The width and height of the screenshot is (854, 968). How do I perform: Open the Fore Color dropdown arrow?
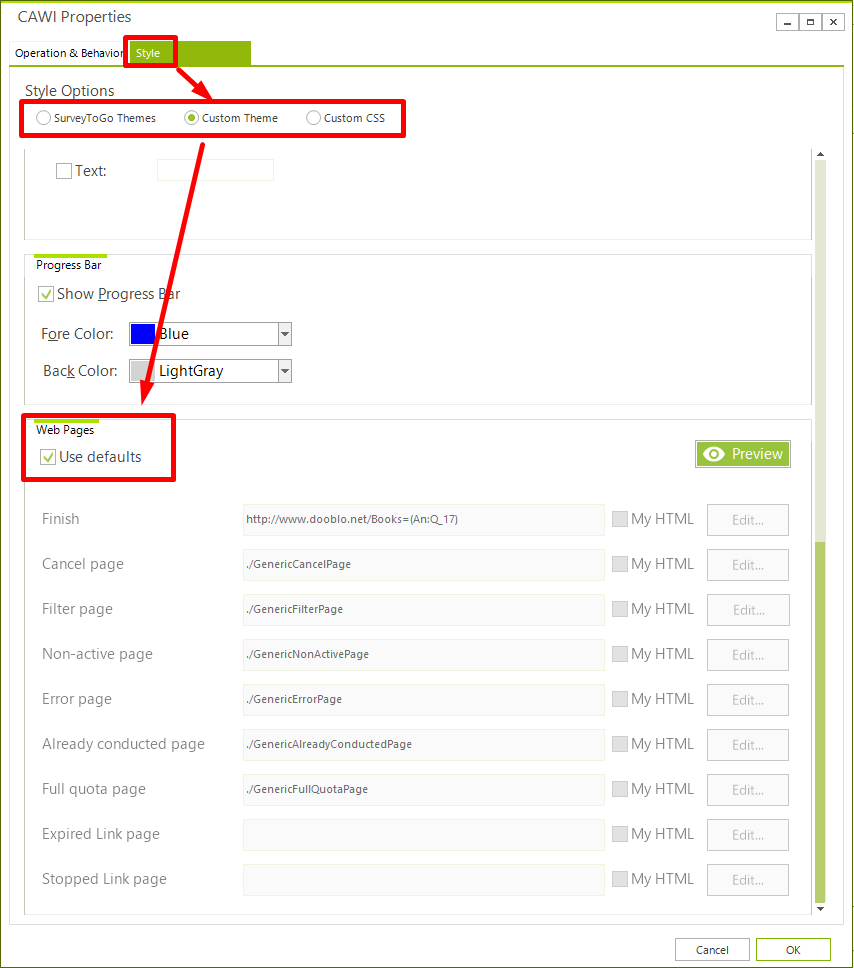[285, 334]
